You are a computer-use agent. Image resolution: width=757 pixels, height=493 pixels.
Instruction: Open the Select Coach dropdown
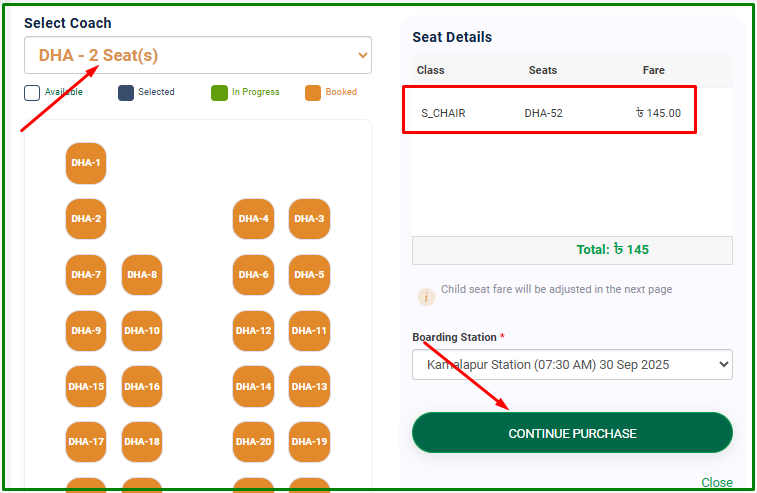(198, 55)
